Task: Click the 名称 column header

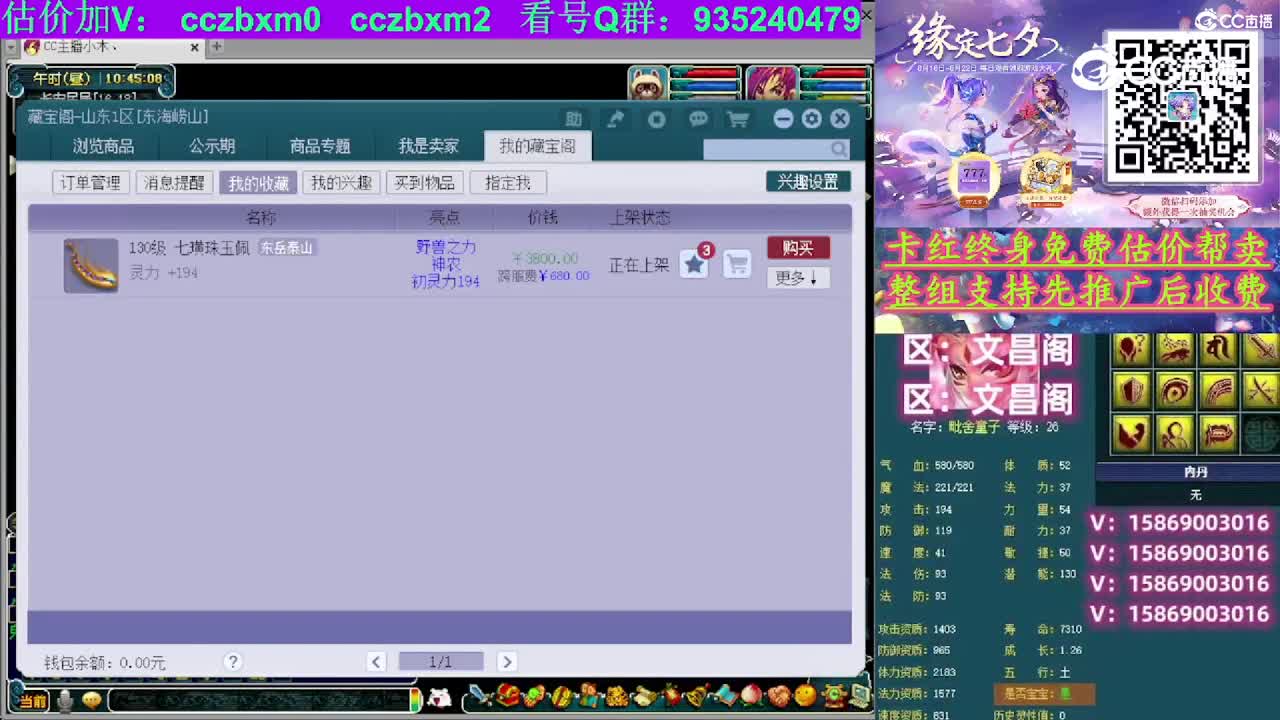Action: (261, 217)
